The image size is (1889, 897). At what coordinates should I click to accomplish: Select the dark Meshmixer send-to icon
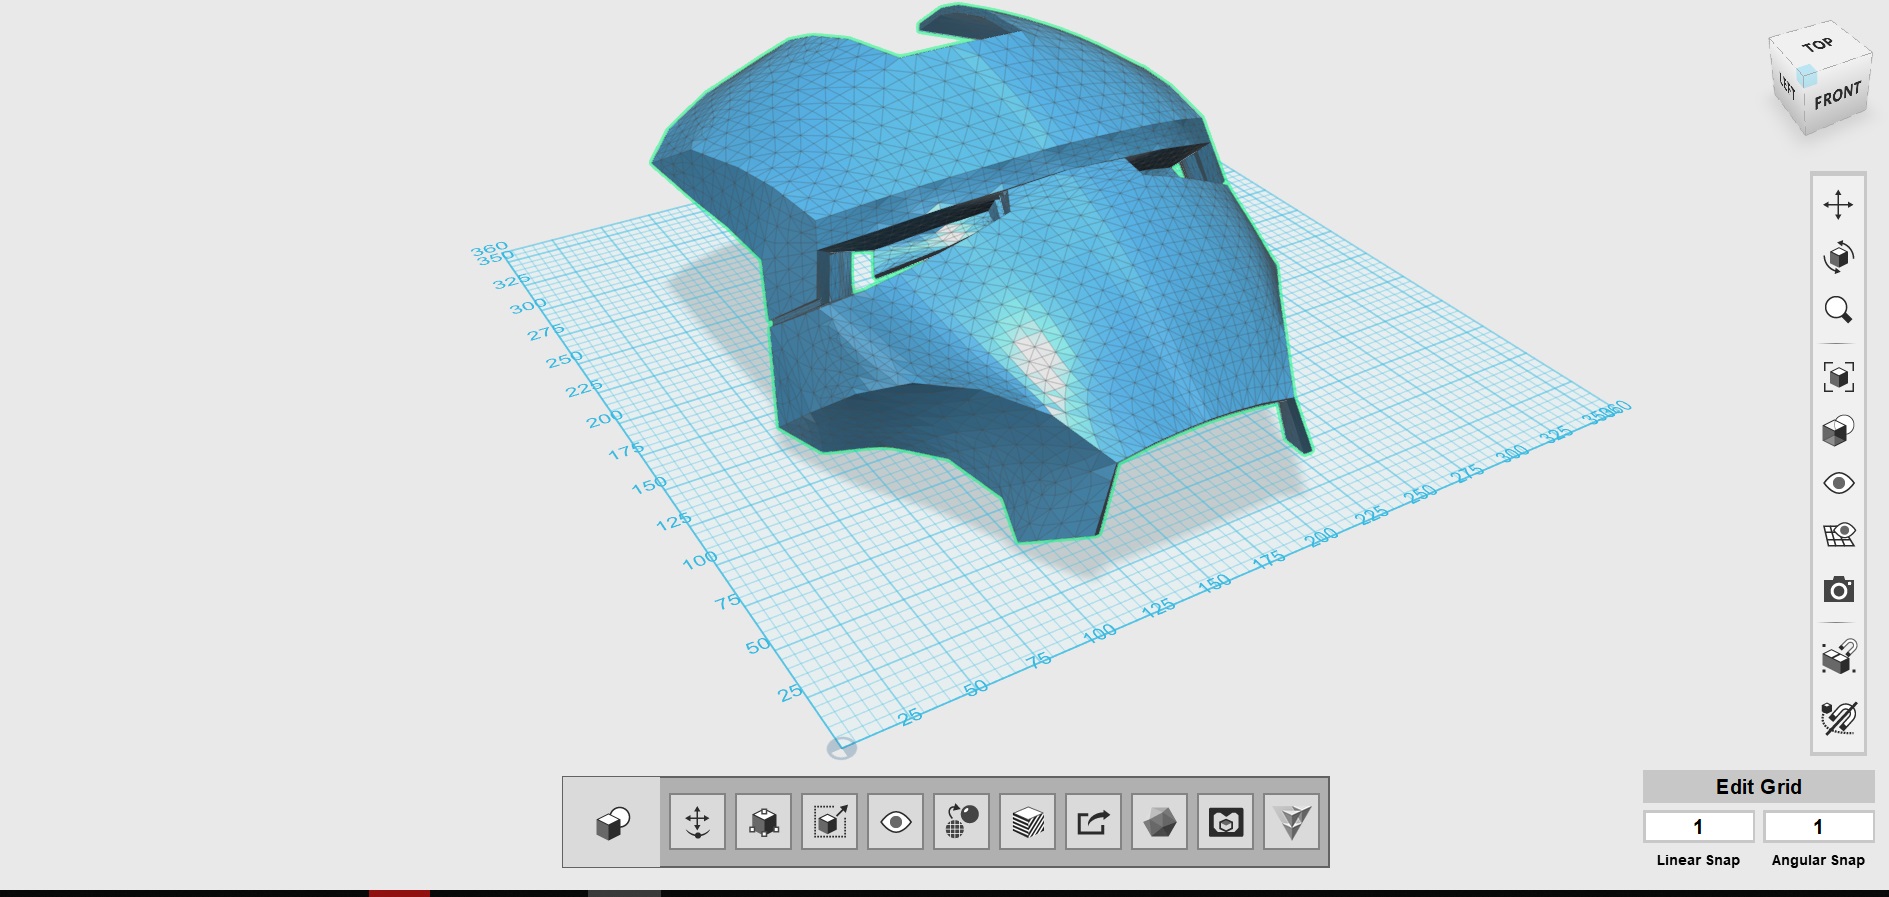tap(1159, 822)
